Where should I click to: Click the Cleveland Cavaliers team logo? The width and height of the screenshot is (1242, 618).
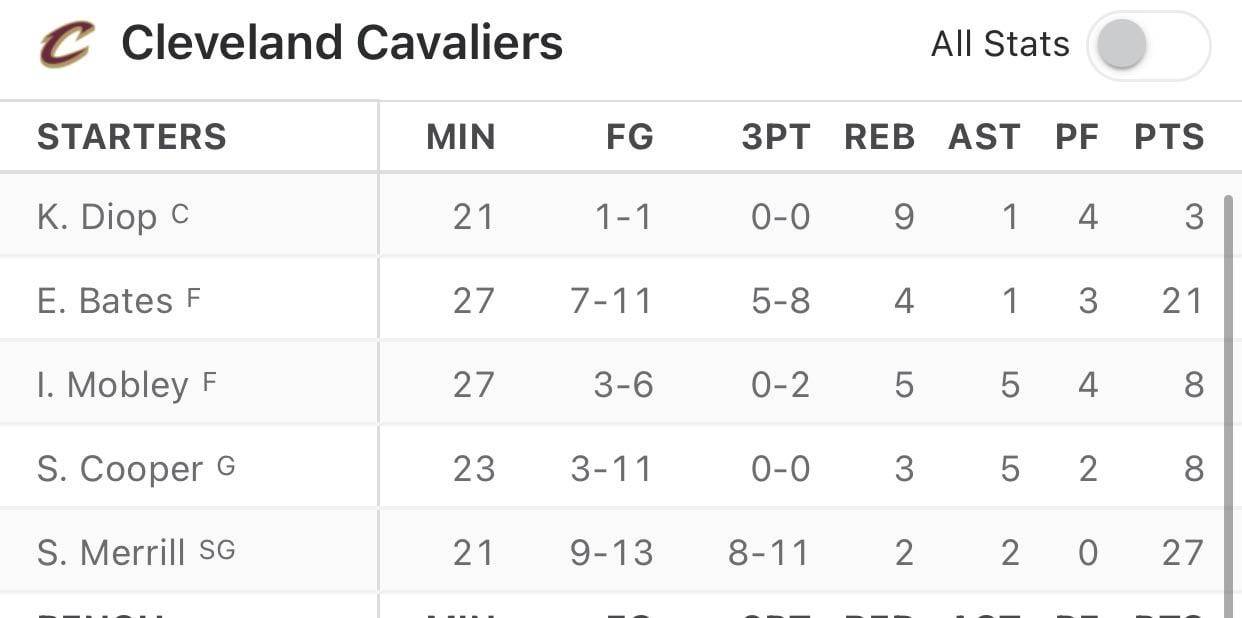point(67,45)
